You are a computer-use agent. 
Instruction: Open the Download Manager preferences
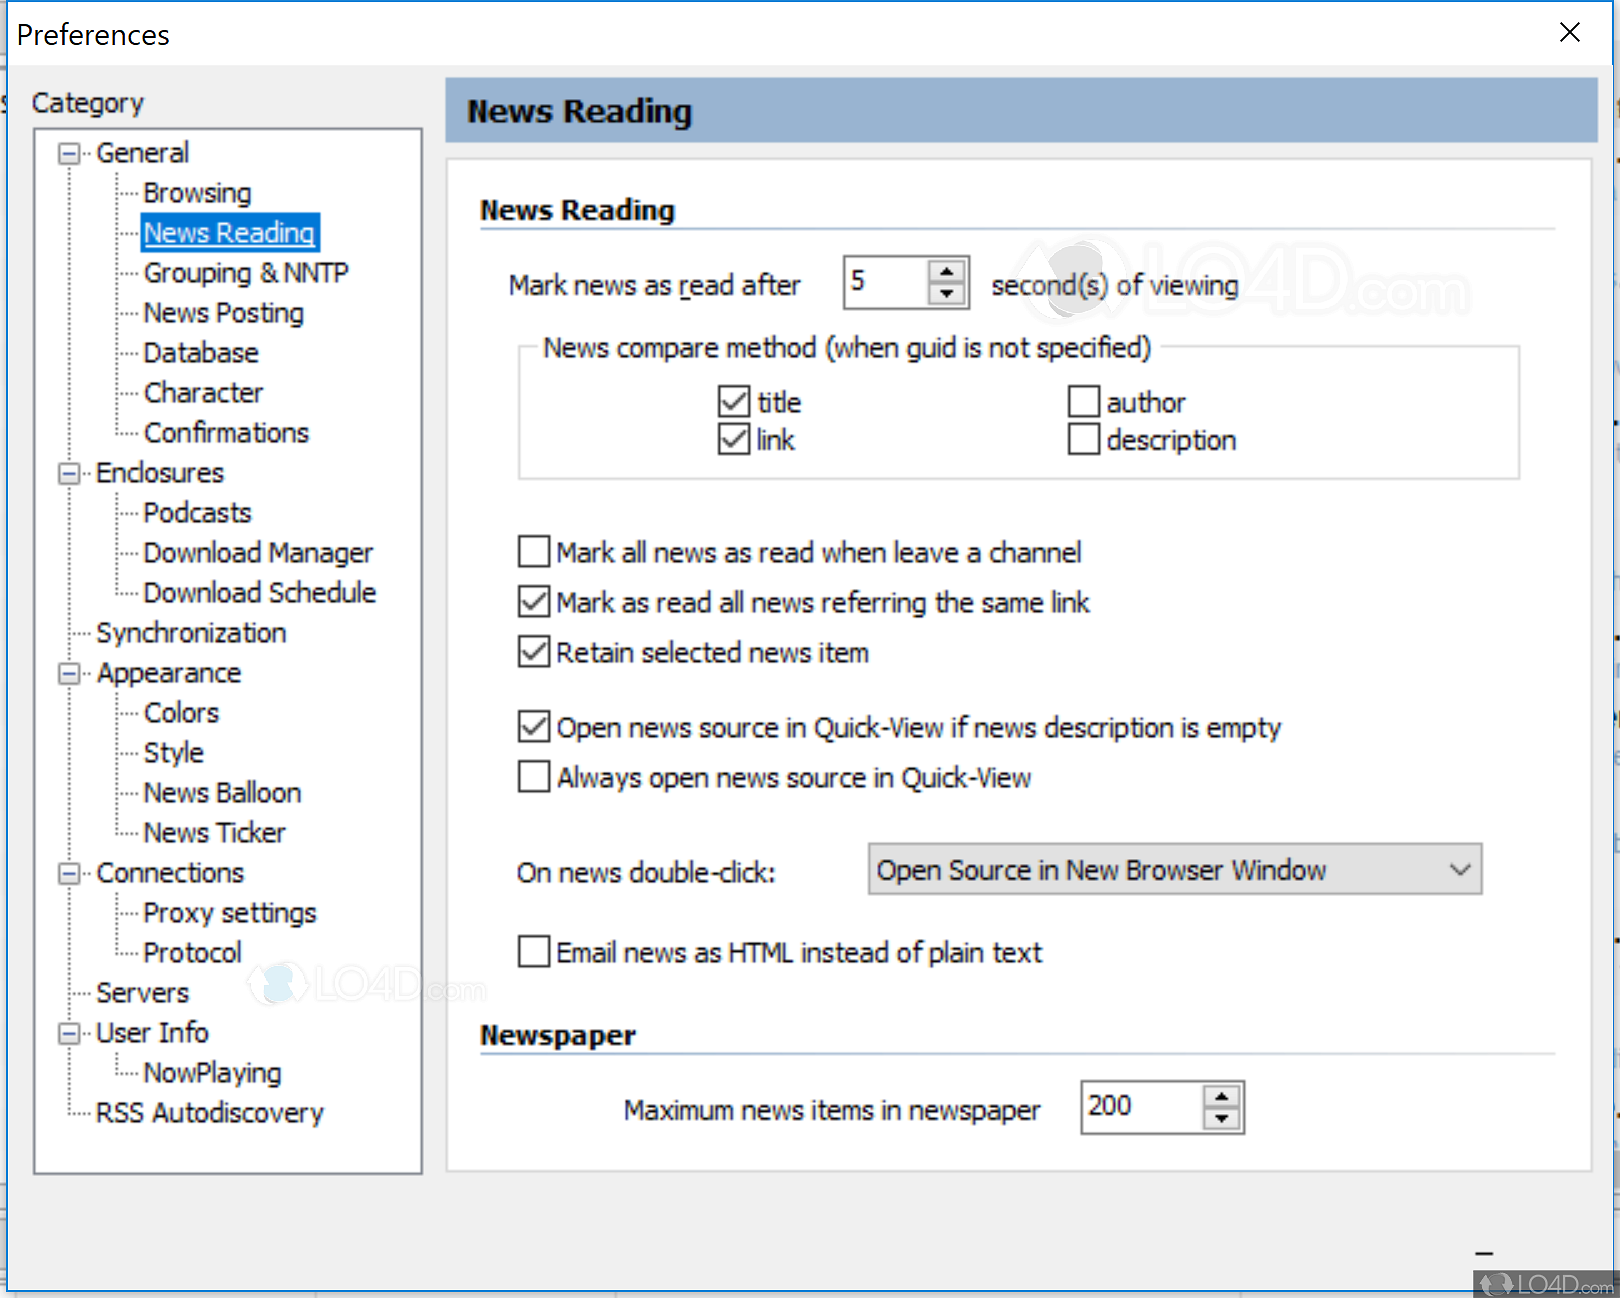(x=258, y=553)
